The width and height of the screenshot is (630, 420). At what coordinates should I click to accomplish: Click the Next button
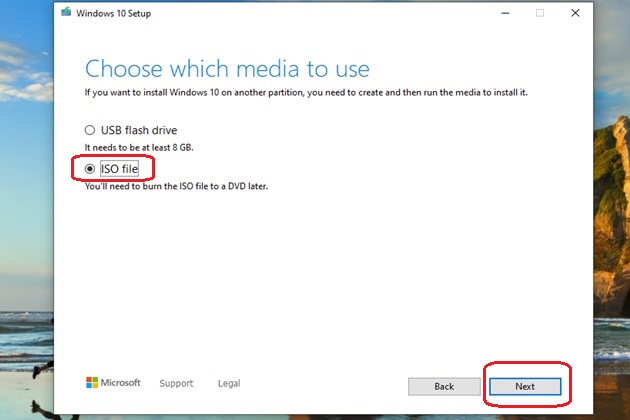pos(525,387)
